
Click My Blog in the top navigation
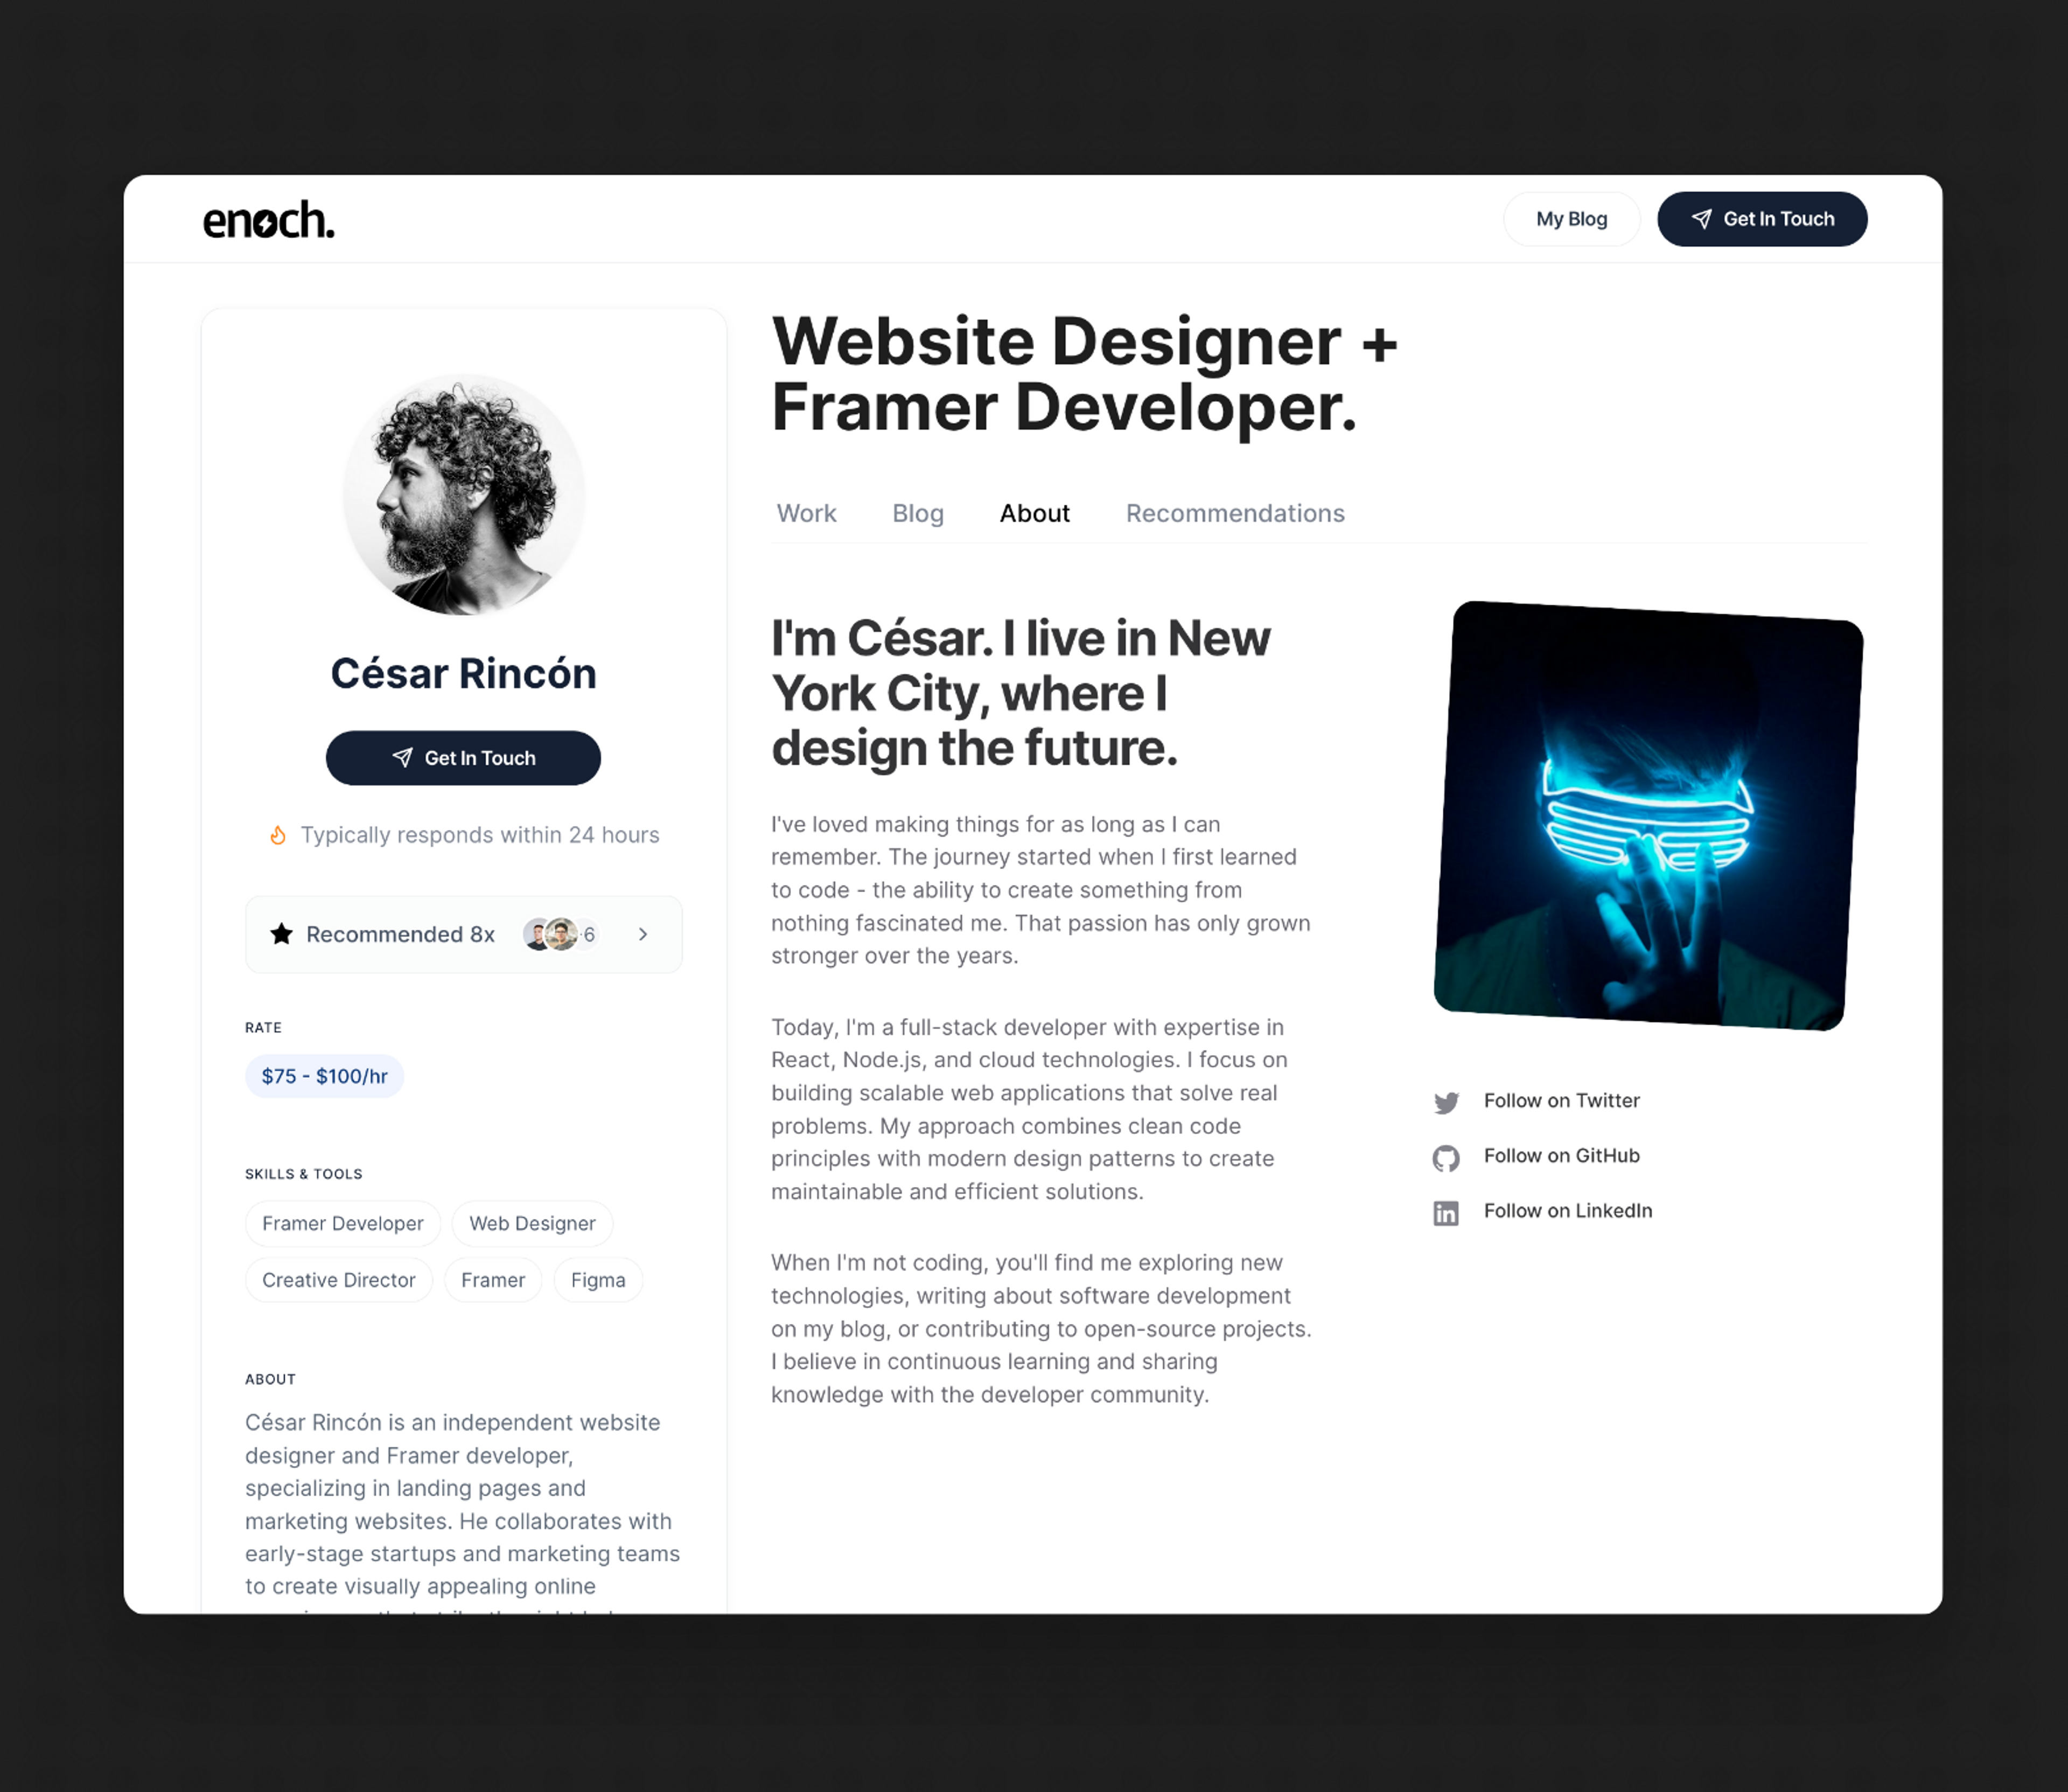1570,218
